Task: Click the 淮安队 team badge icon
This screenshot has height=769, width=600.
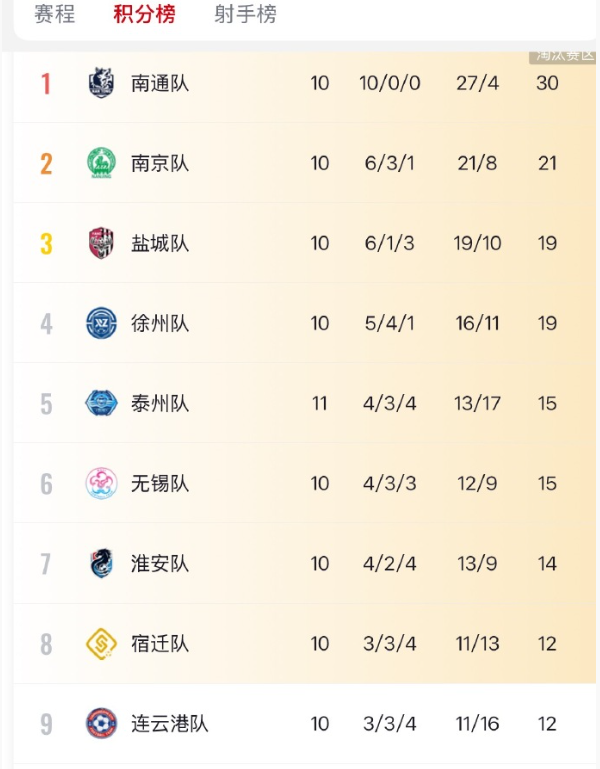Action: 101,563
